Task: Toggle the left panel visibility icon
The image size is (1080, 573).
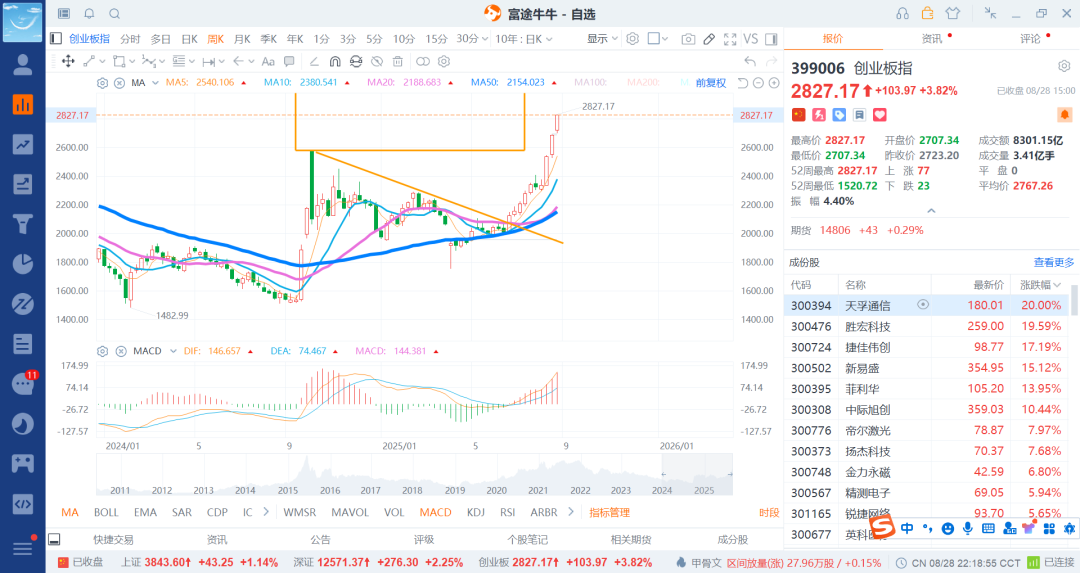Action: tap(56, 39)
